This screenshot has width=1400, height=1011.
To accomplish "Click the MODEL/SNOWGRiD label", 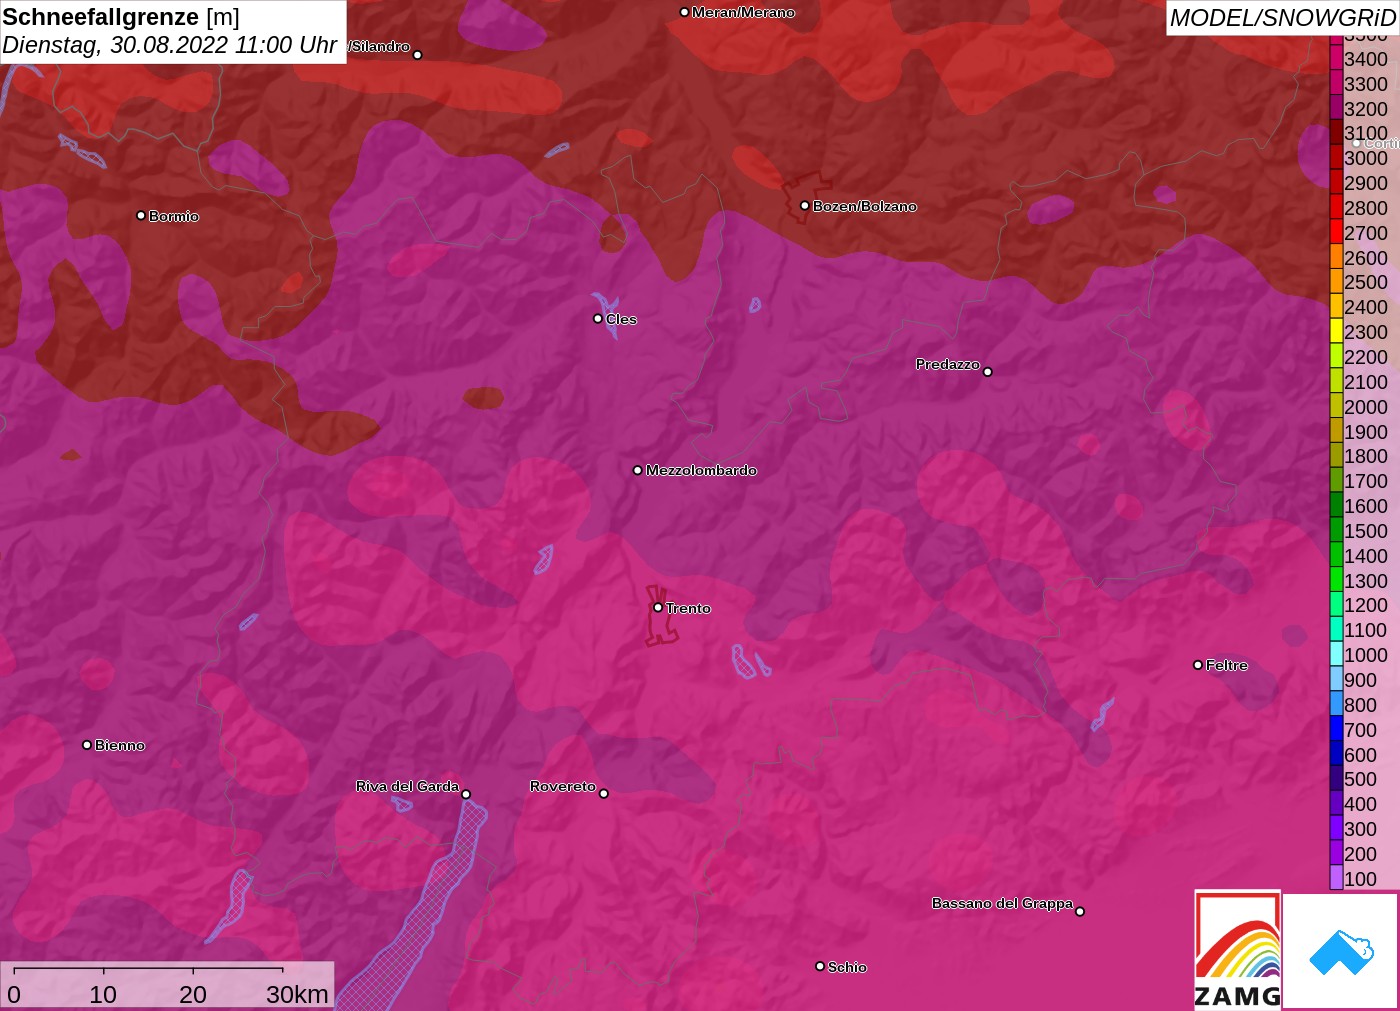I will 1282,18.
